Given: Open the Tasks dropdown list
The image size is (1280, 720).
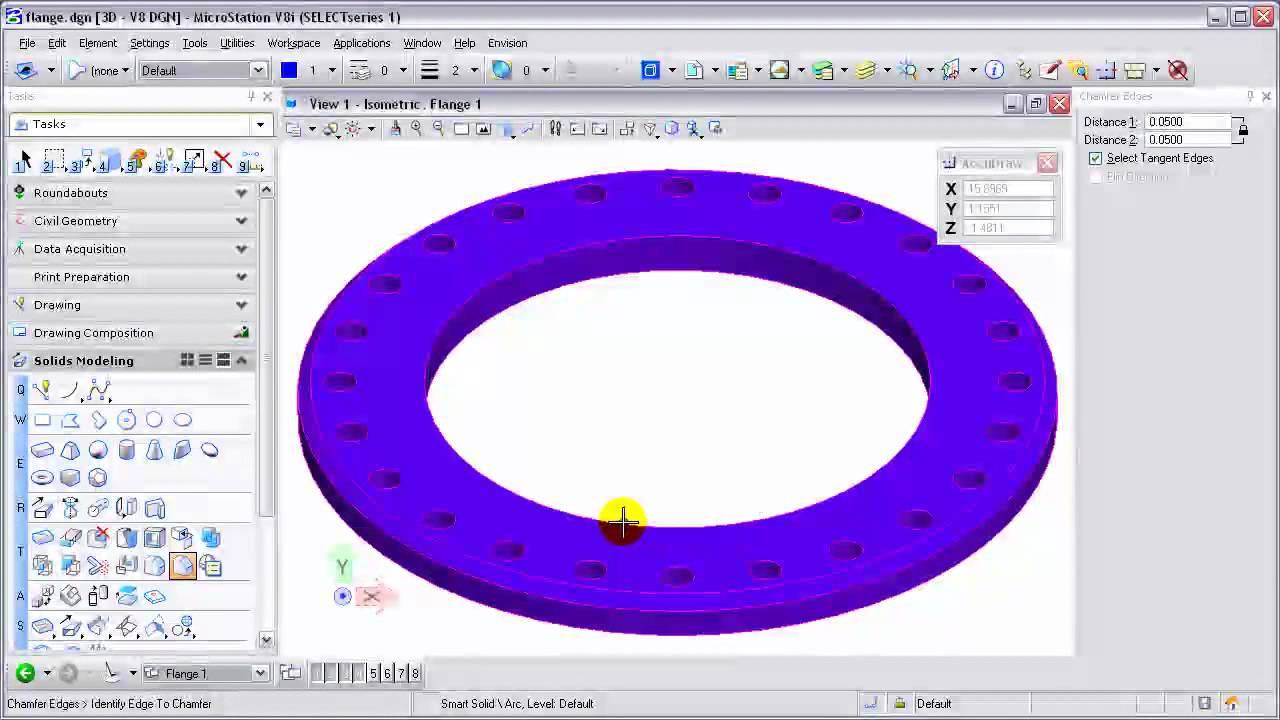Looking at the screenshot, I should 260,124.
